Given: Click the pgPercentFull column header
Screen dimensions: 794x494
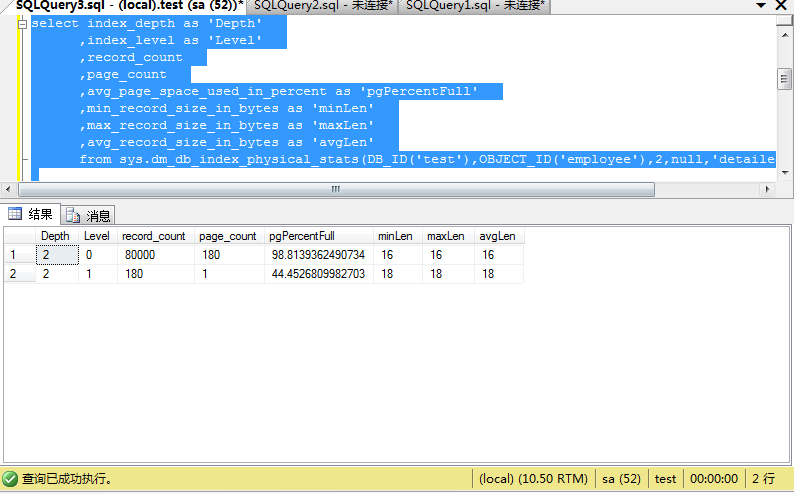Looking at the screenshot, I should tap(319, 236).
